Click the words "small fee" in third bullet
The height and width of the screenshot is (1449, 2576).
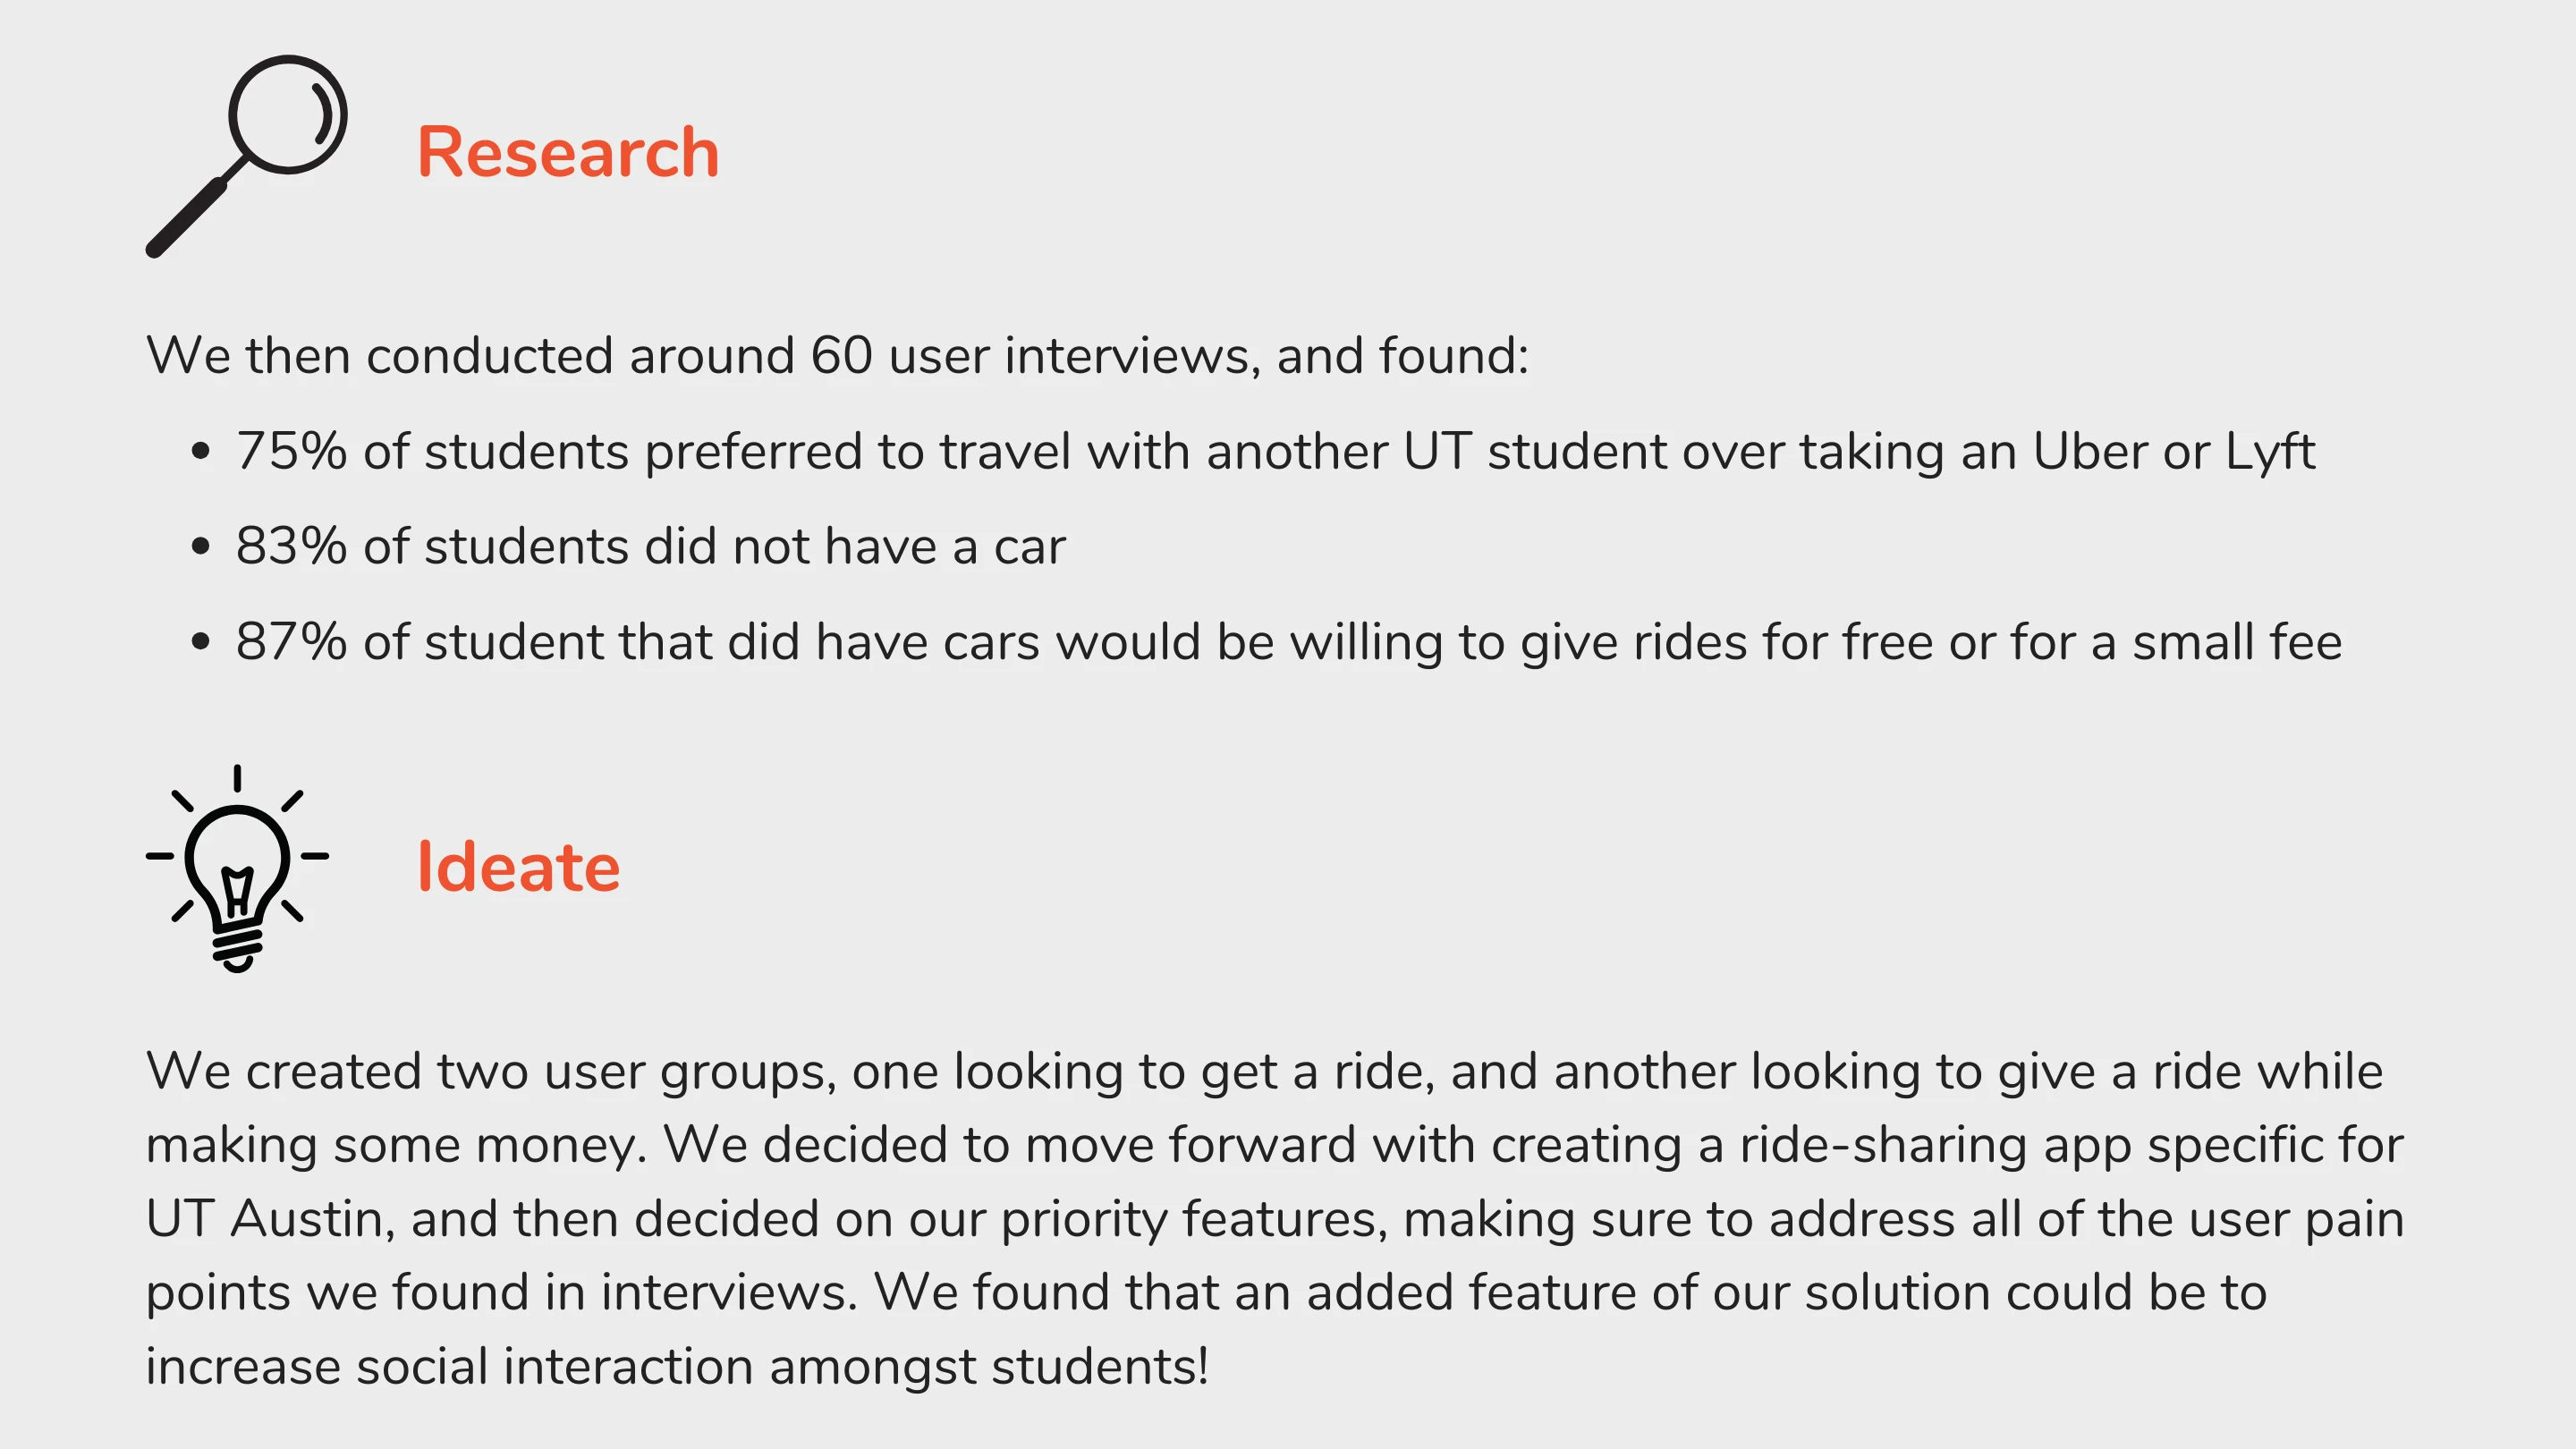point(2236,642)
